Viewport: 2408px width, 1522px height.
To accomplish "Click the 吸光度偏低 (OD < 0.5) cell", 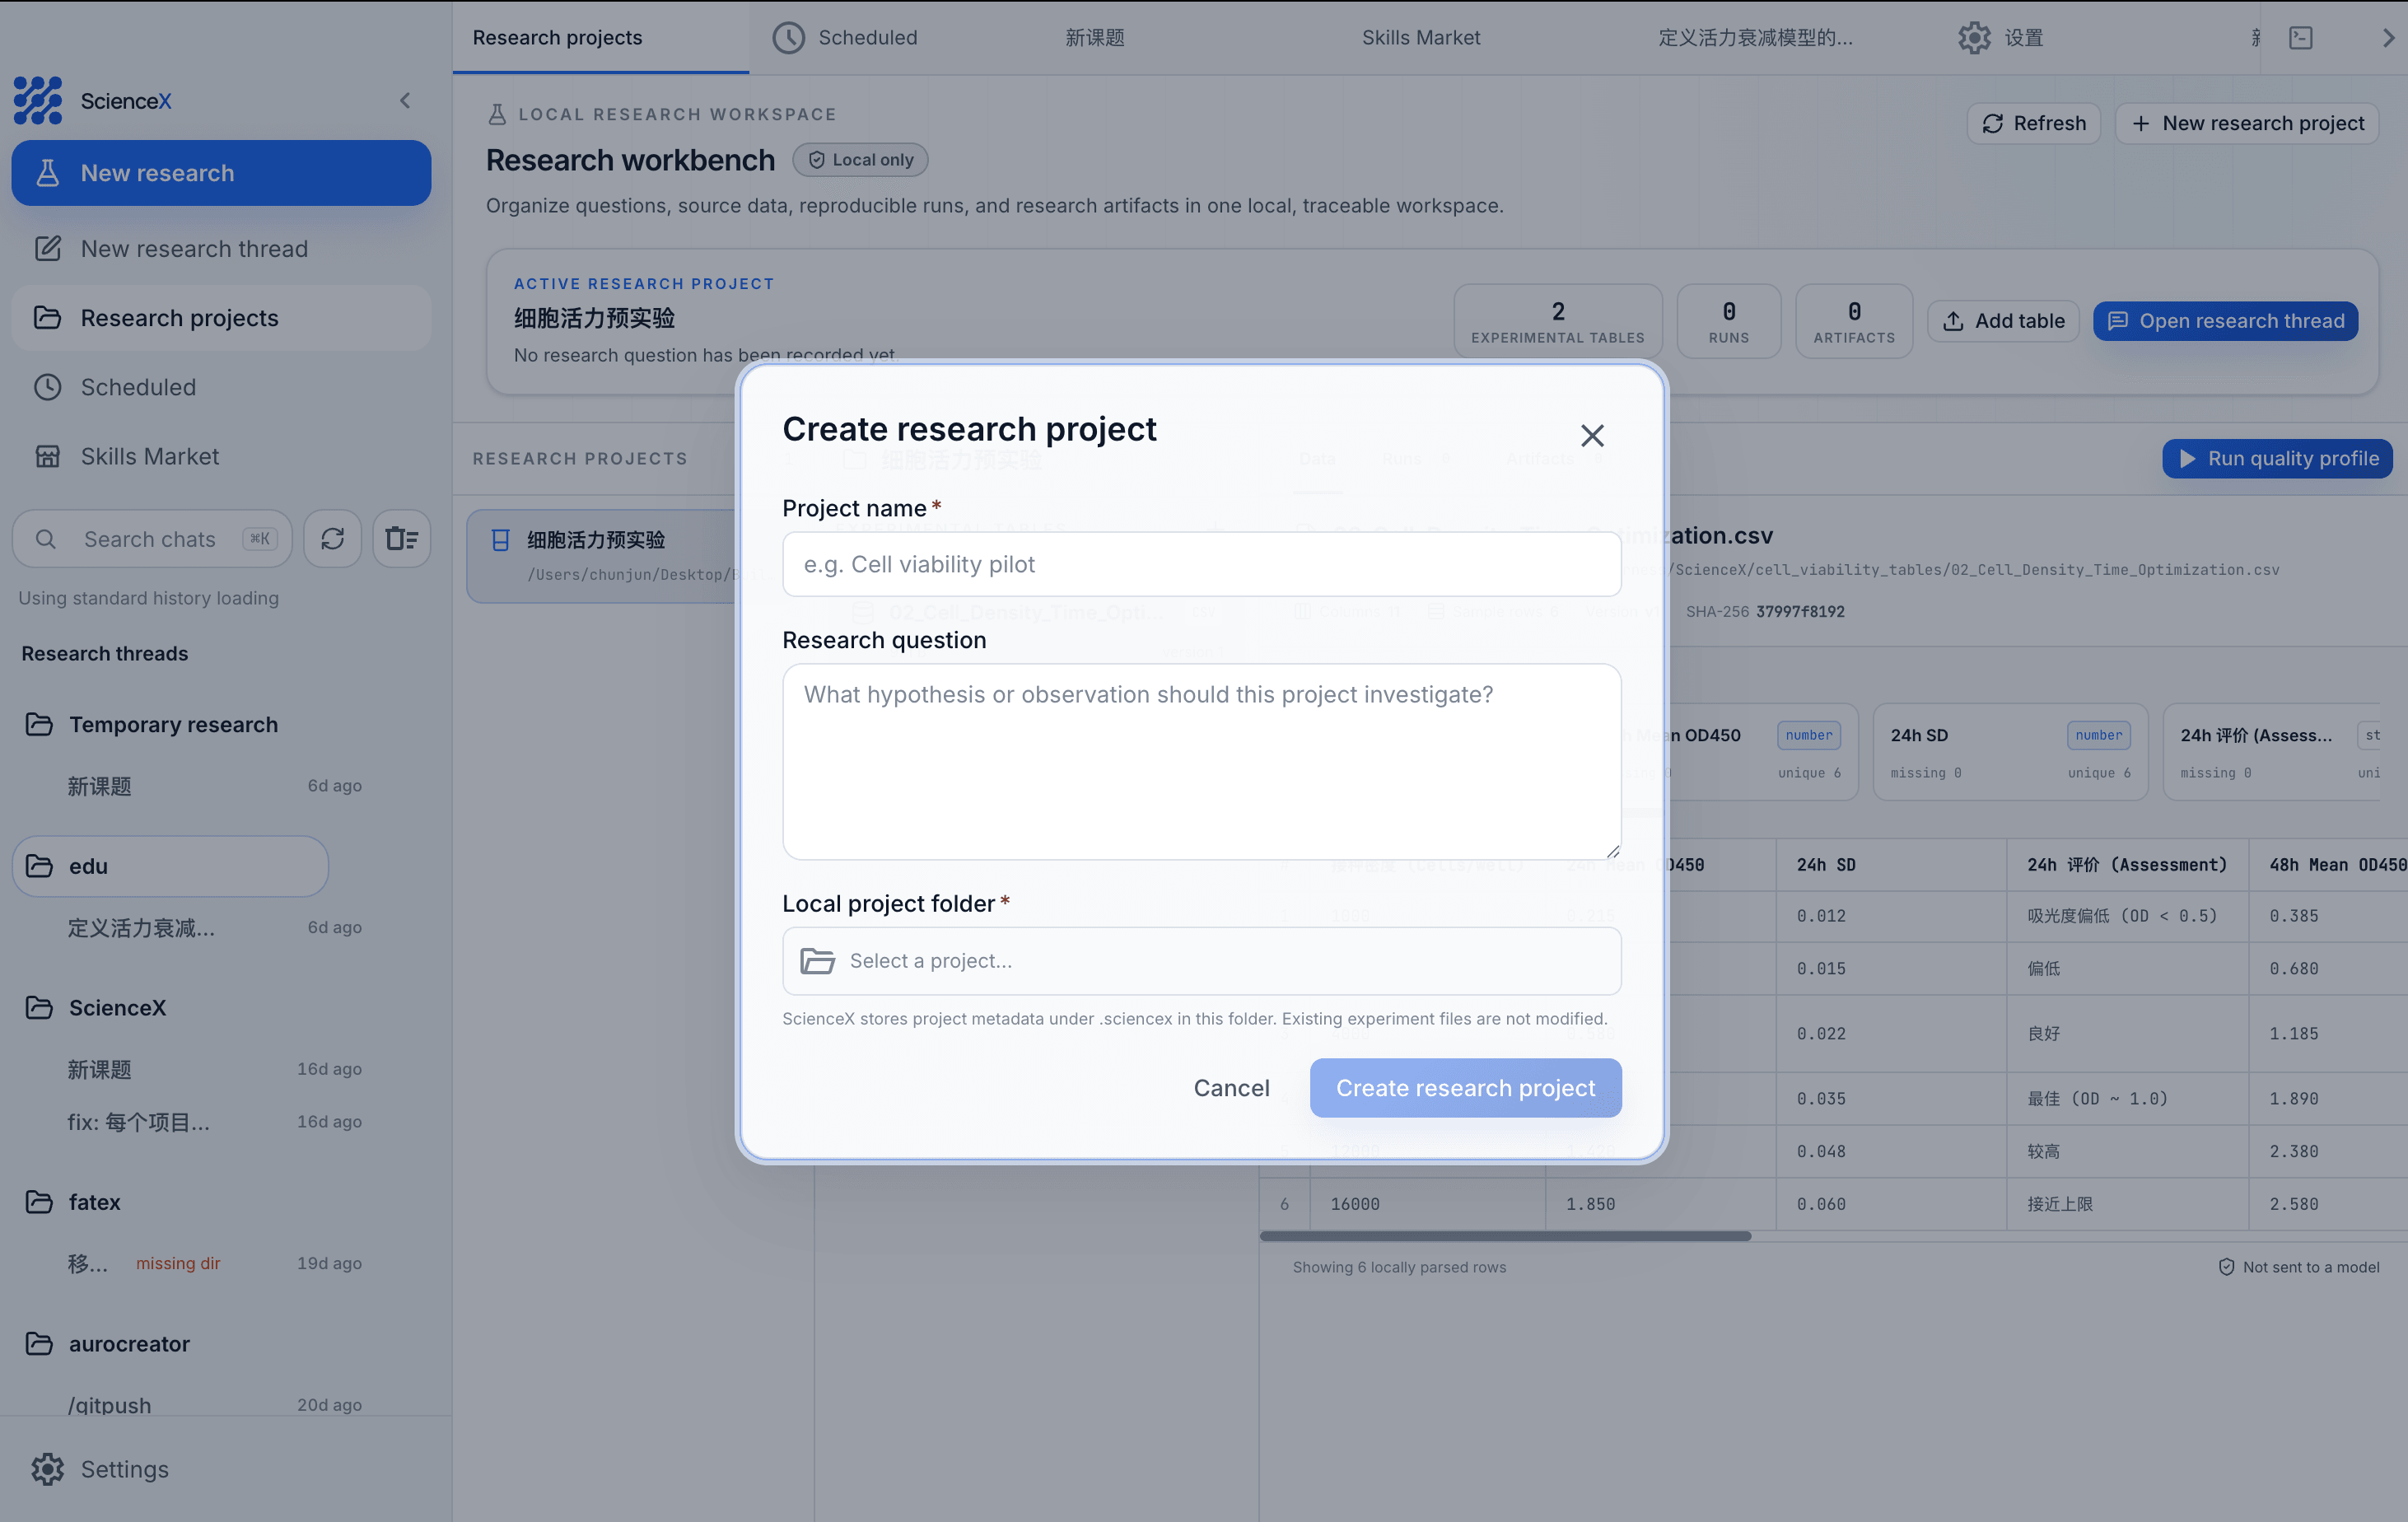I will 2126,916.
